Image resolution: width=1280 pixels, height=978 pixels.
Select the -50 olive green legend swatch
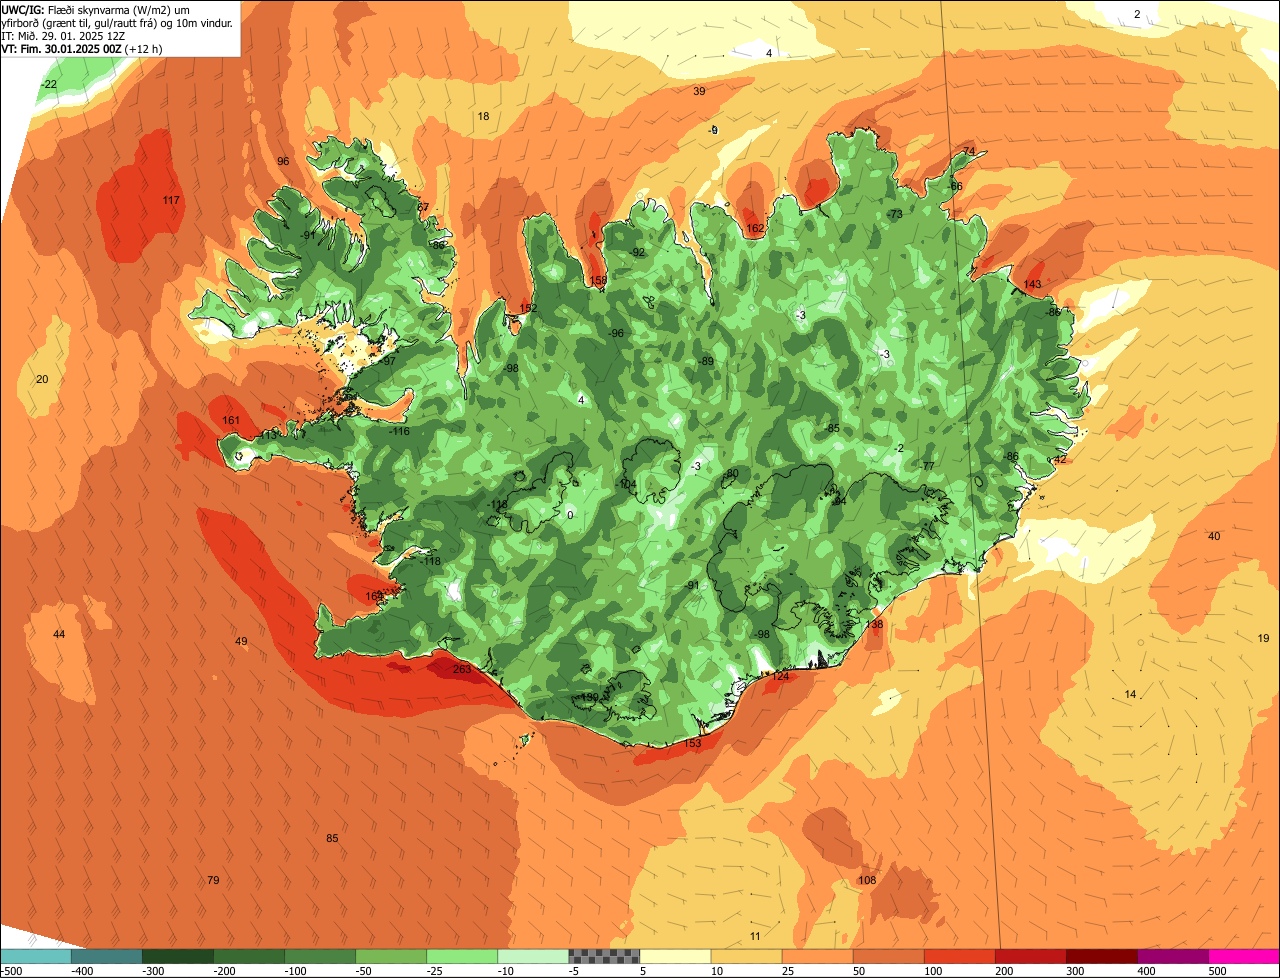[x=390, y=956]
